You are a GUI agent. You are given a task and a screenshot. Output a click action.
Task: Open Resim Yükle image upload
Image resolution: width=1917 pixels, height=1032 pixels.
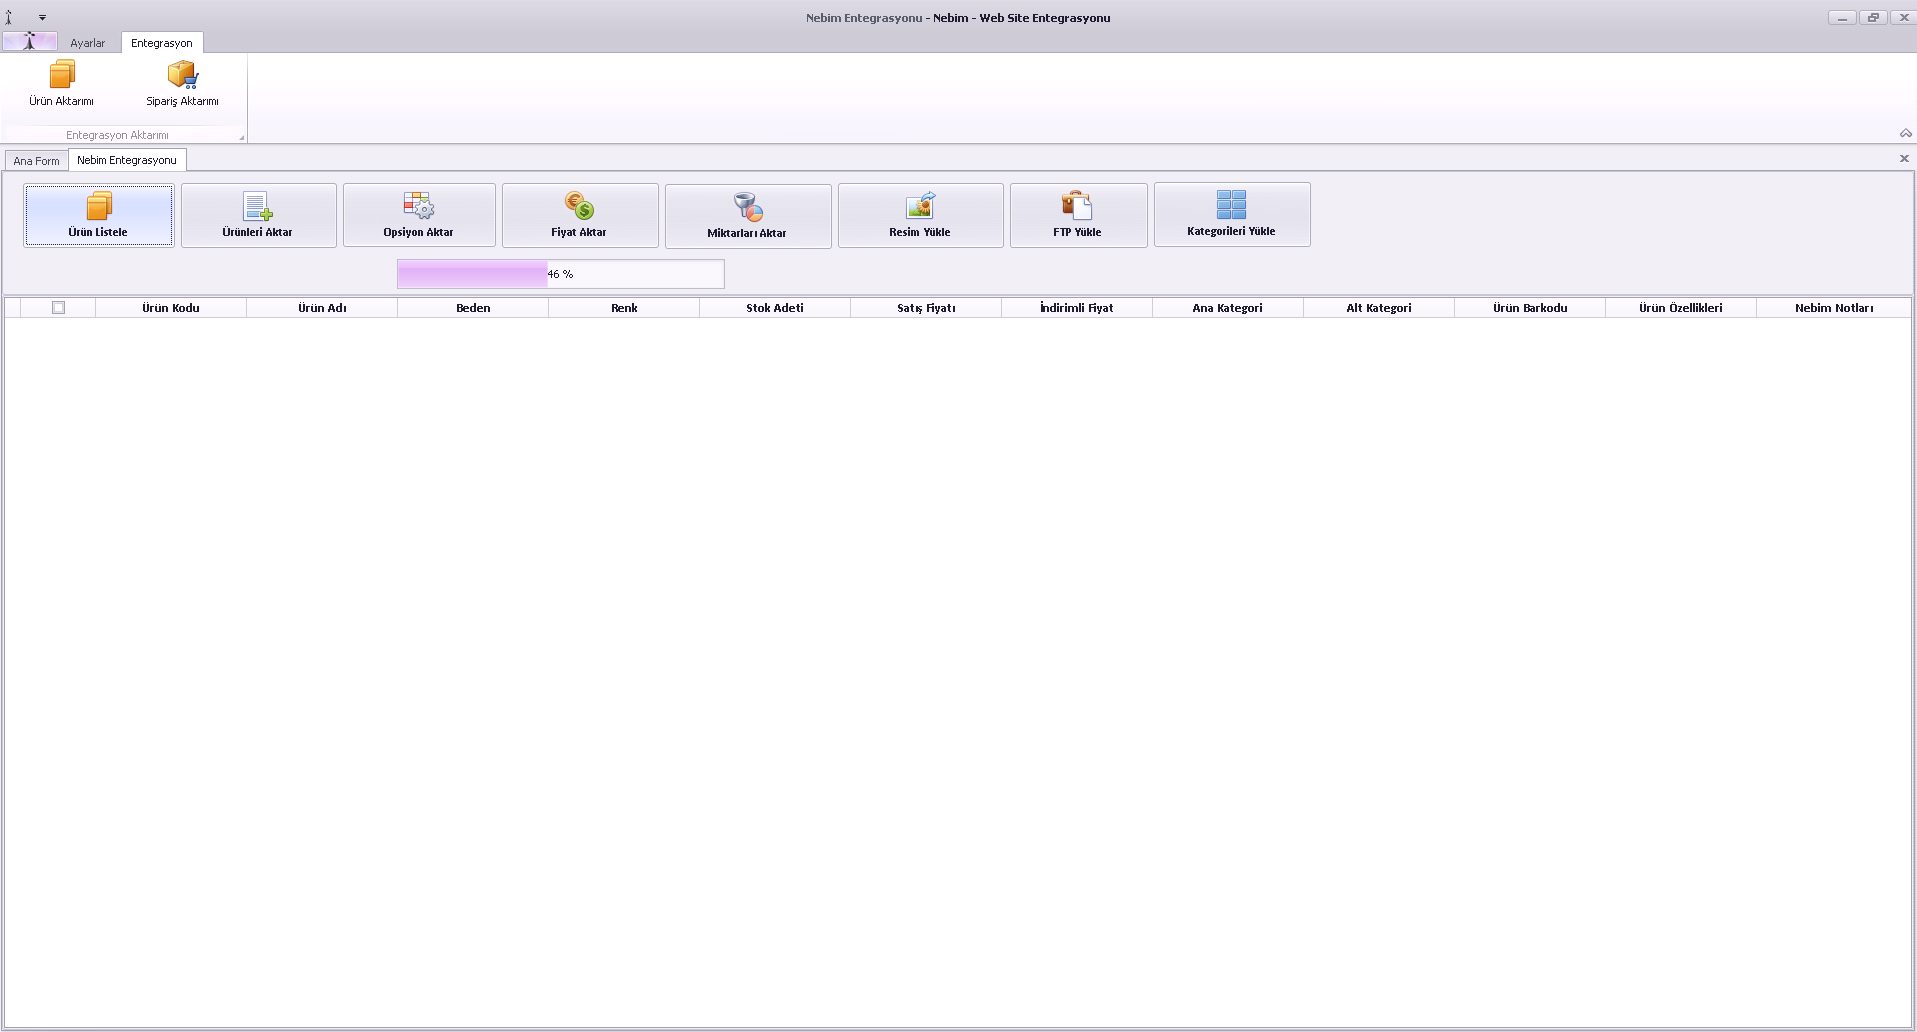click(x=919, y=215)
